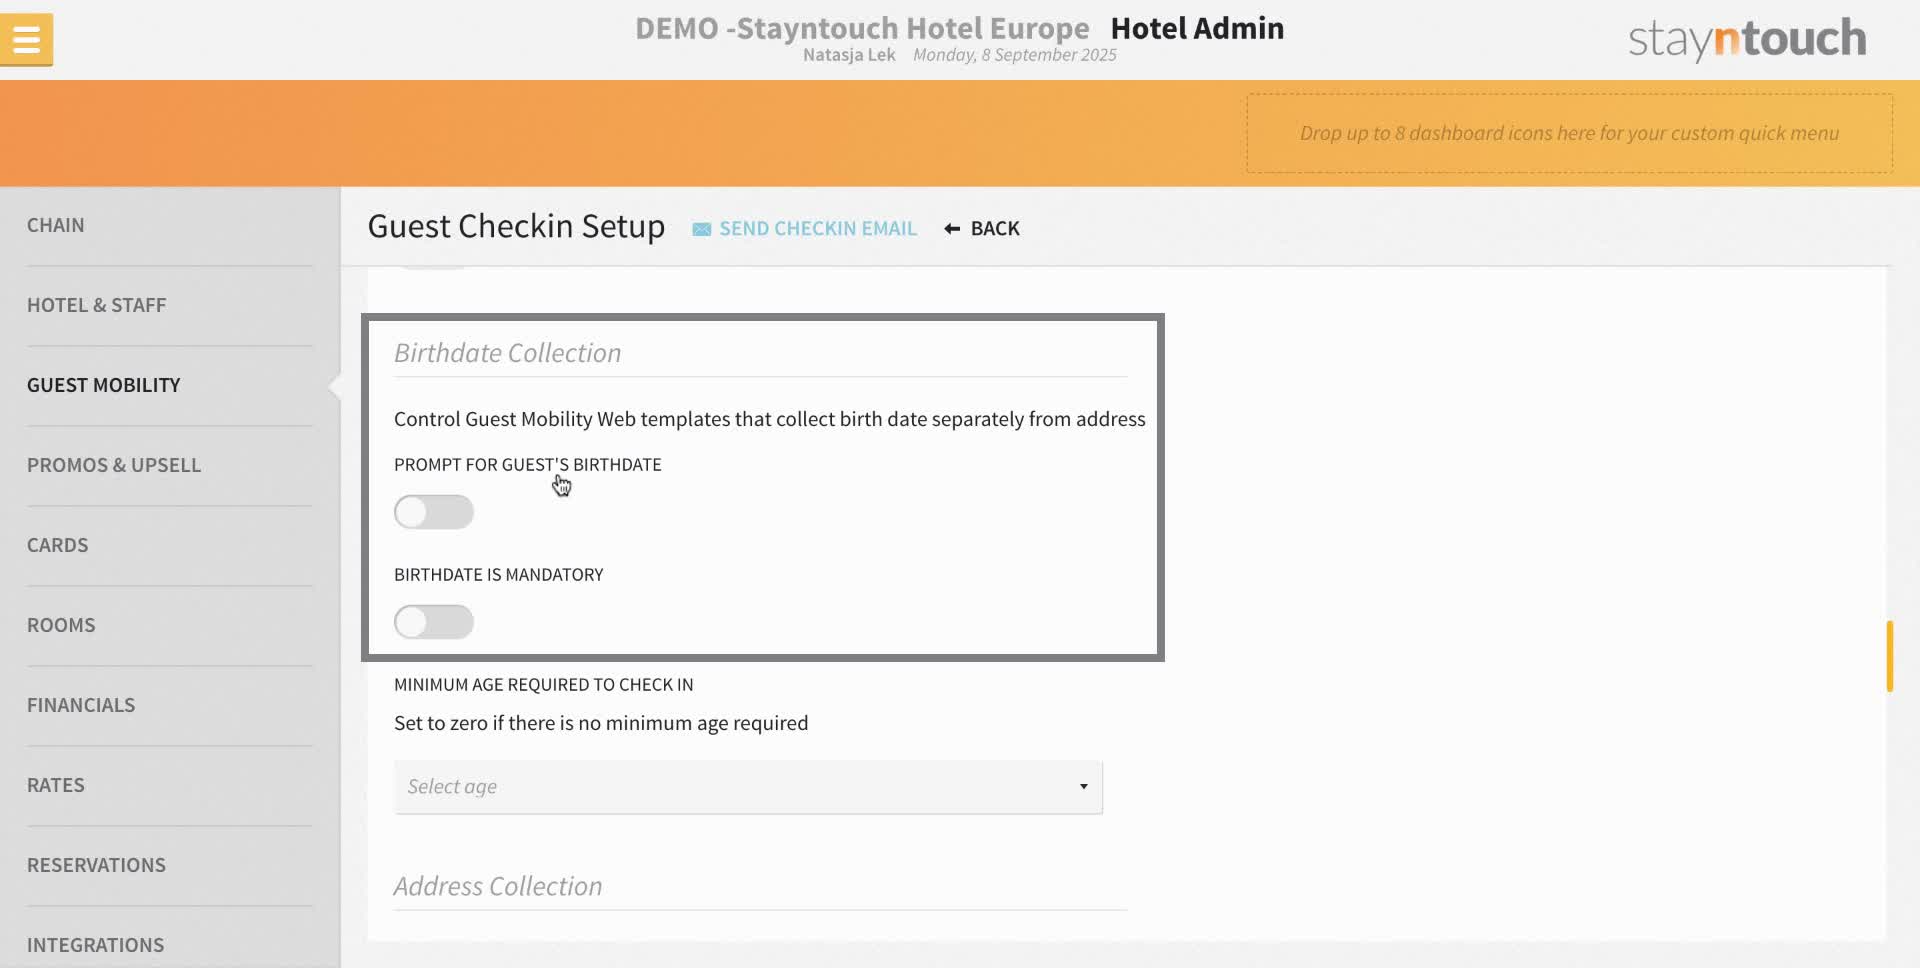The height and width of the screenshot is (968, 1920).
Task: Navigate to Hotel & Staff settings
Action: [97, 305]
